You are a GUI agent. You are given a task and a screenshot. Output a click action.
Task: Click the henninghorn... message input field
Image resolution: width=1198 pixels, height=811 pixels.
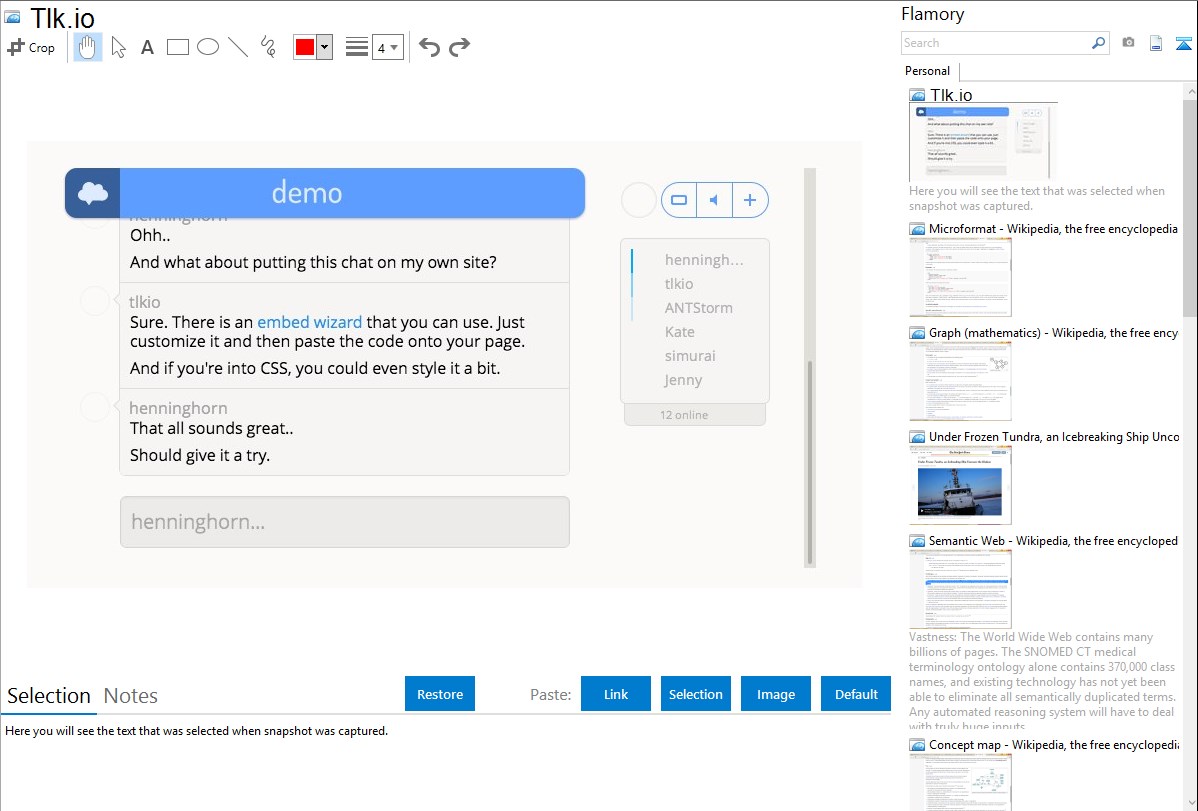pyautogui.click(x=345, y=522)
